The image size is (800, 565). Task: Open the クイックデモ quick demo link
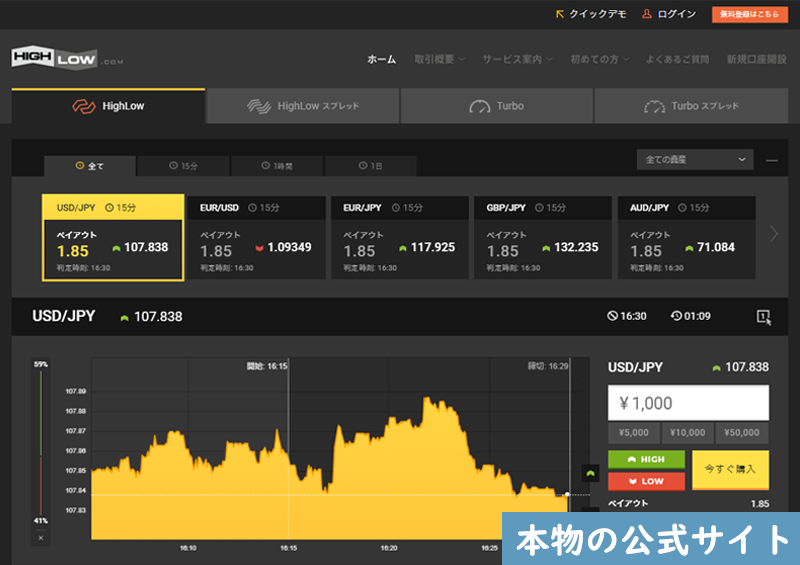[x=591, y=14]
